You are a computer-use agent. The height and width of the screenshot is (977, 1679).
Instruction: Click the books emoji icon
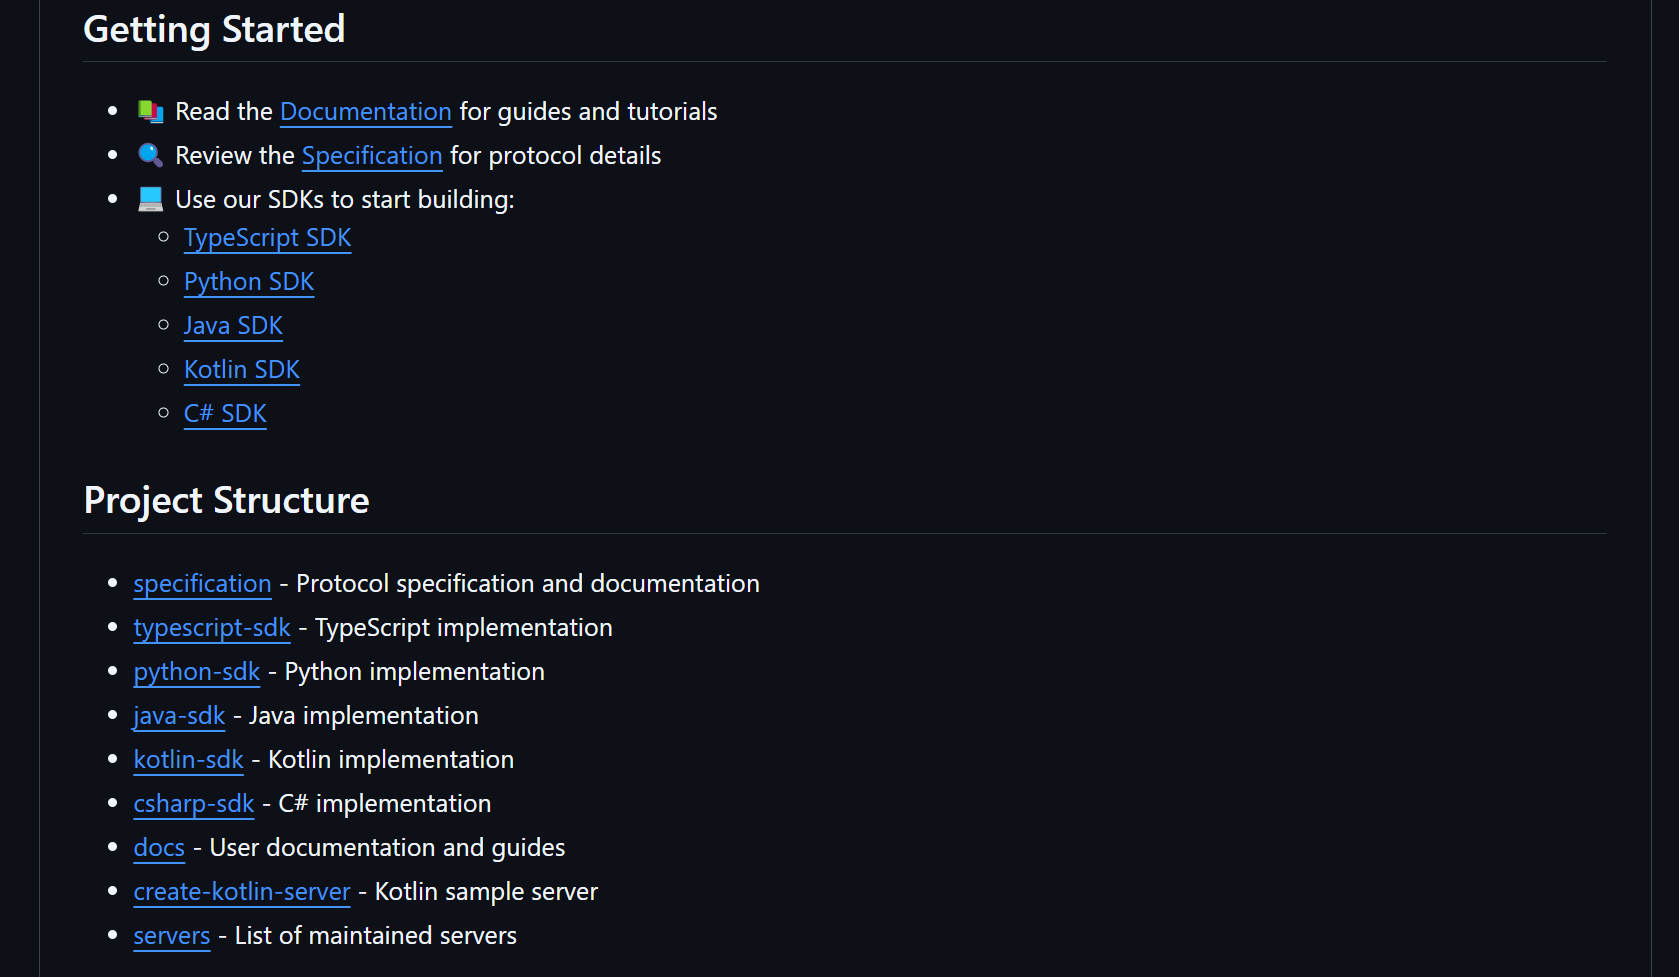point(151,111)
